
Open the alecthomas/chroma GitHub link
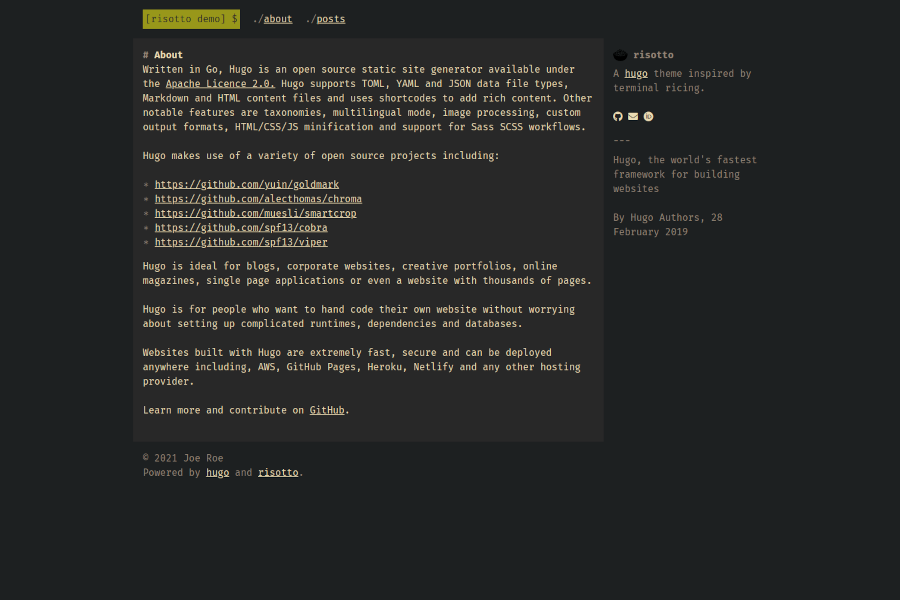258,199
